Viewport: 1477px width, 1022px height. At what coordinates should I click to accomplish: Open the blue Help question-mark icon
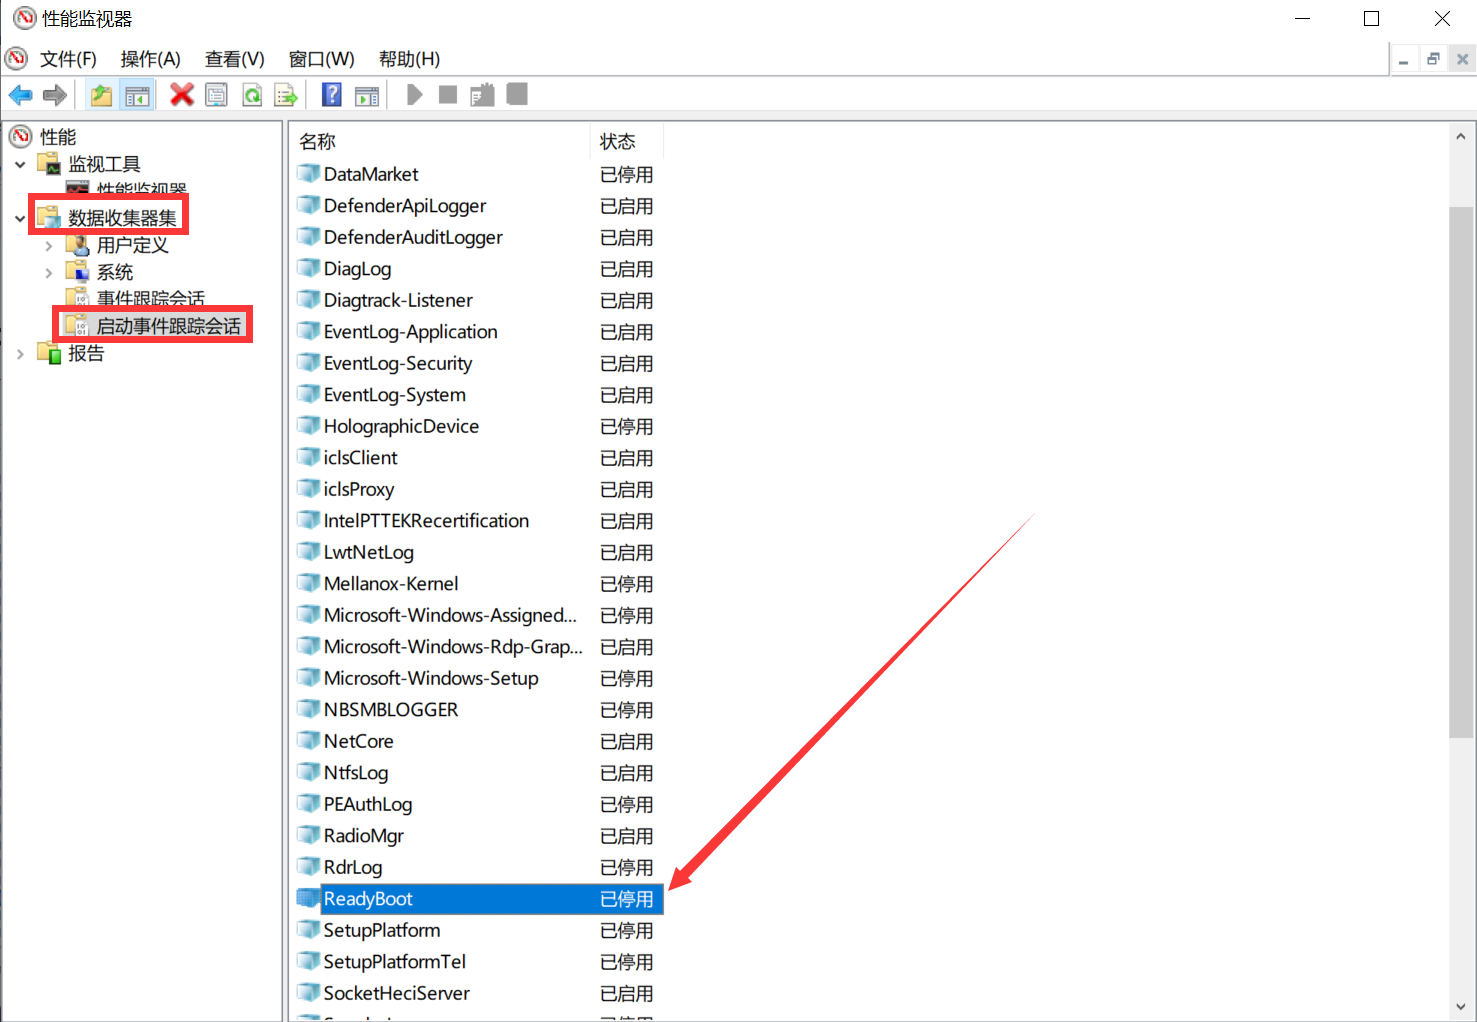click(332, 95)
